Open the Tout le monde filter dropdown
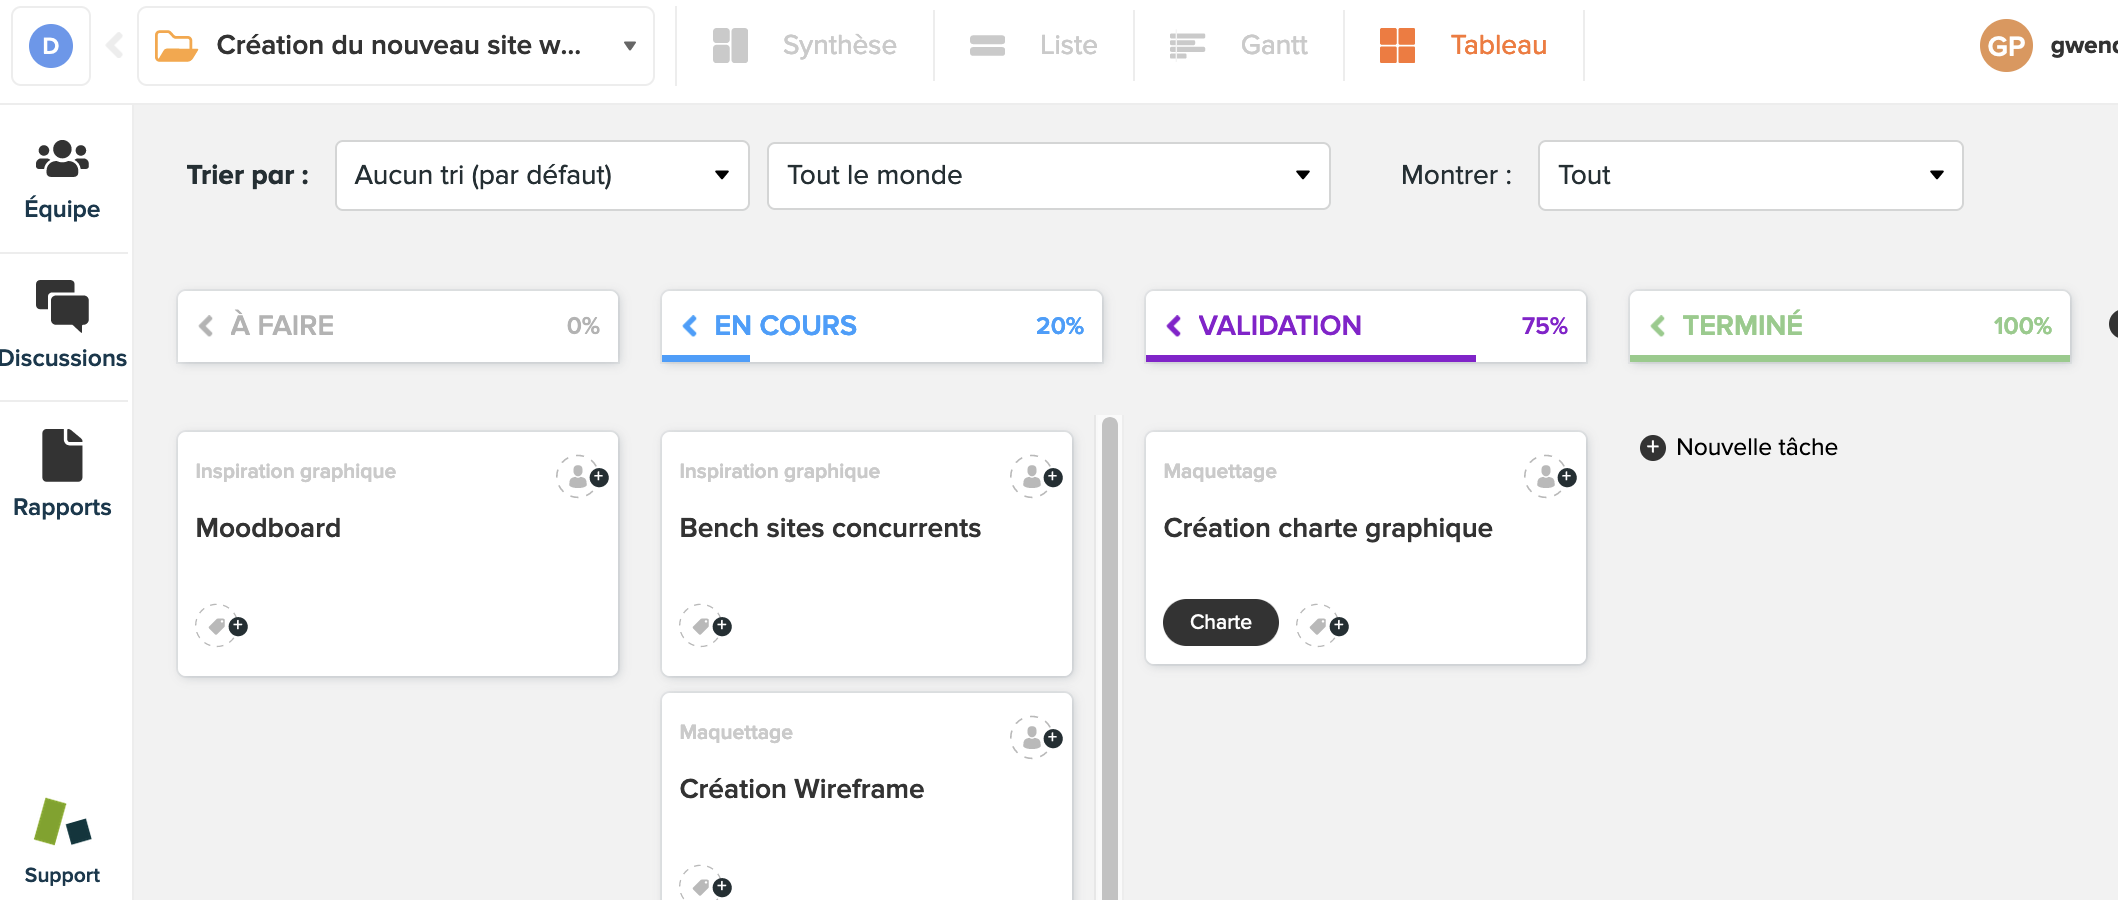 pyautogui.click(x=1047, y=176)
